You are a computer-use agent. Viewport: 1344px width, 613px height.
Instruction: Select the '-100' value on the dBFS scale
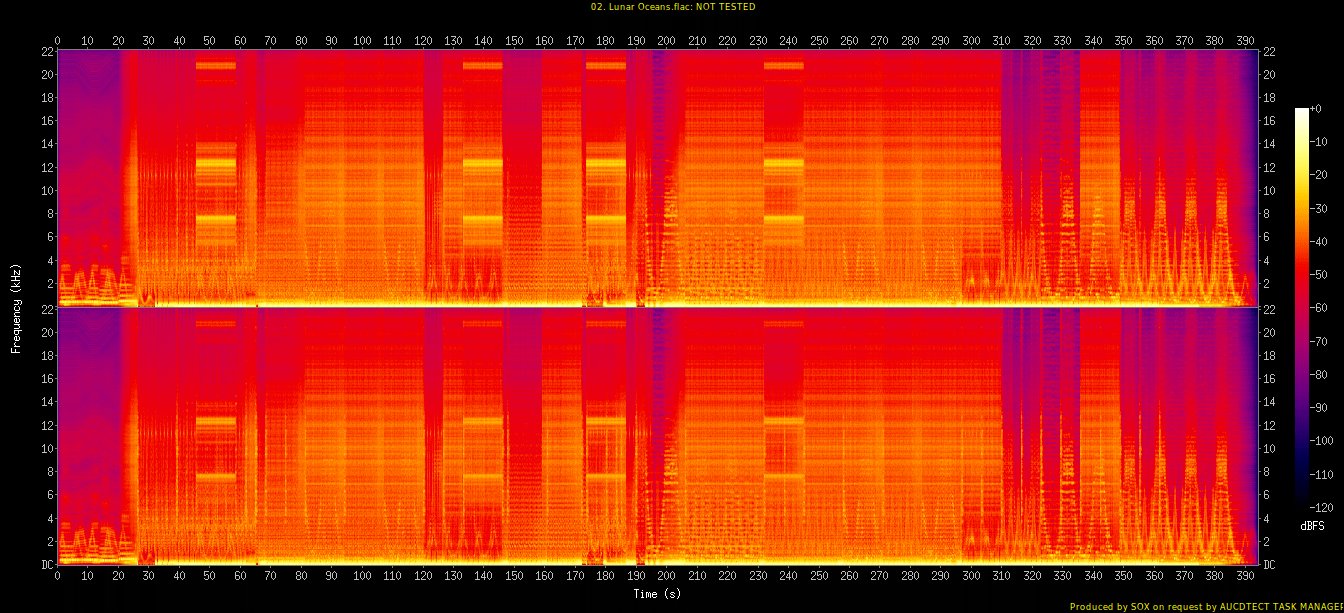[1321, 441]
